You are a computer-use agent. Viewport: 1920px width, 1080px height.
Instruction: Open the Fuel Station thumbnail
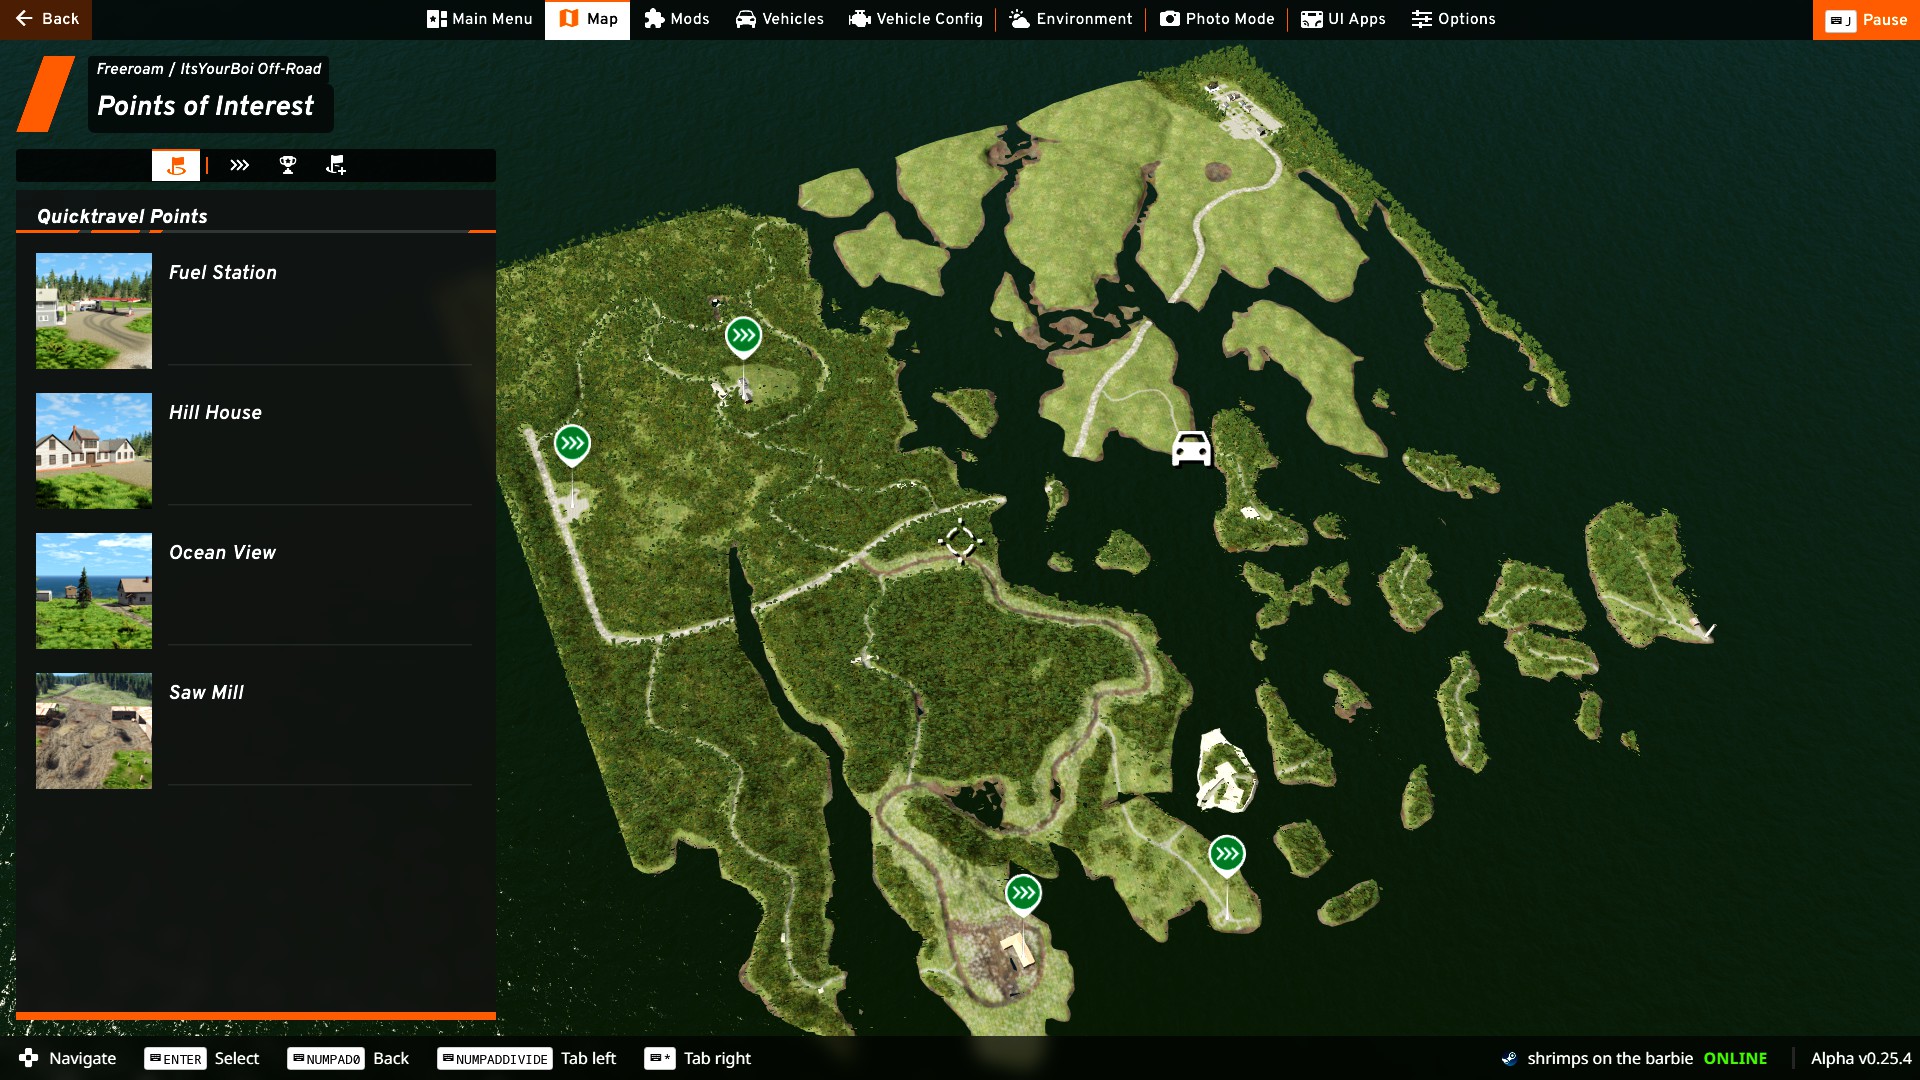click(x=94, y=311)
